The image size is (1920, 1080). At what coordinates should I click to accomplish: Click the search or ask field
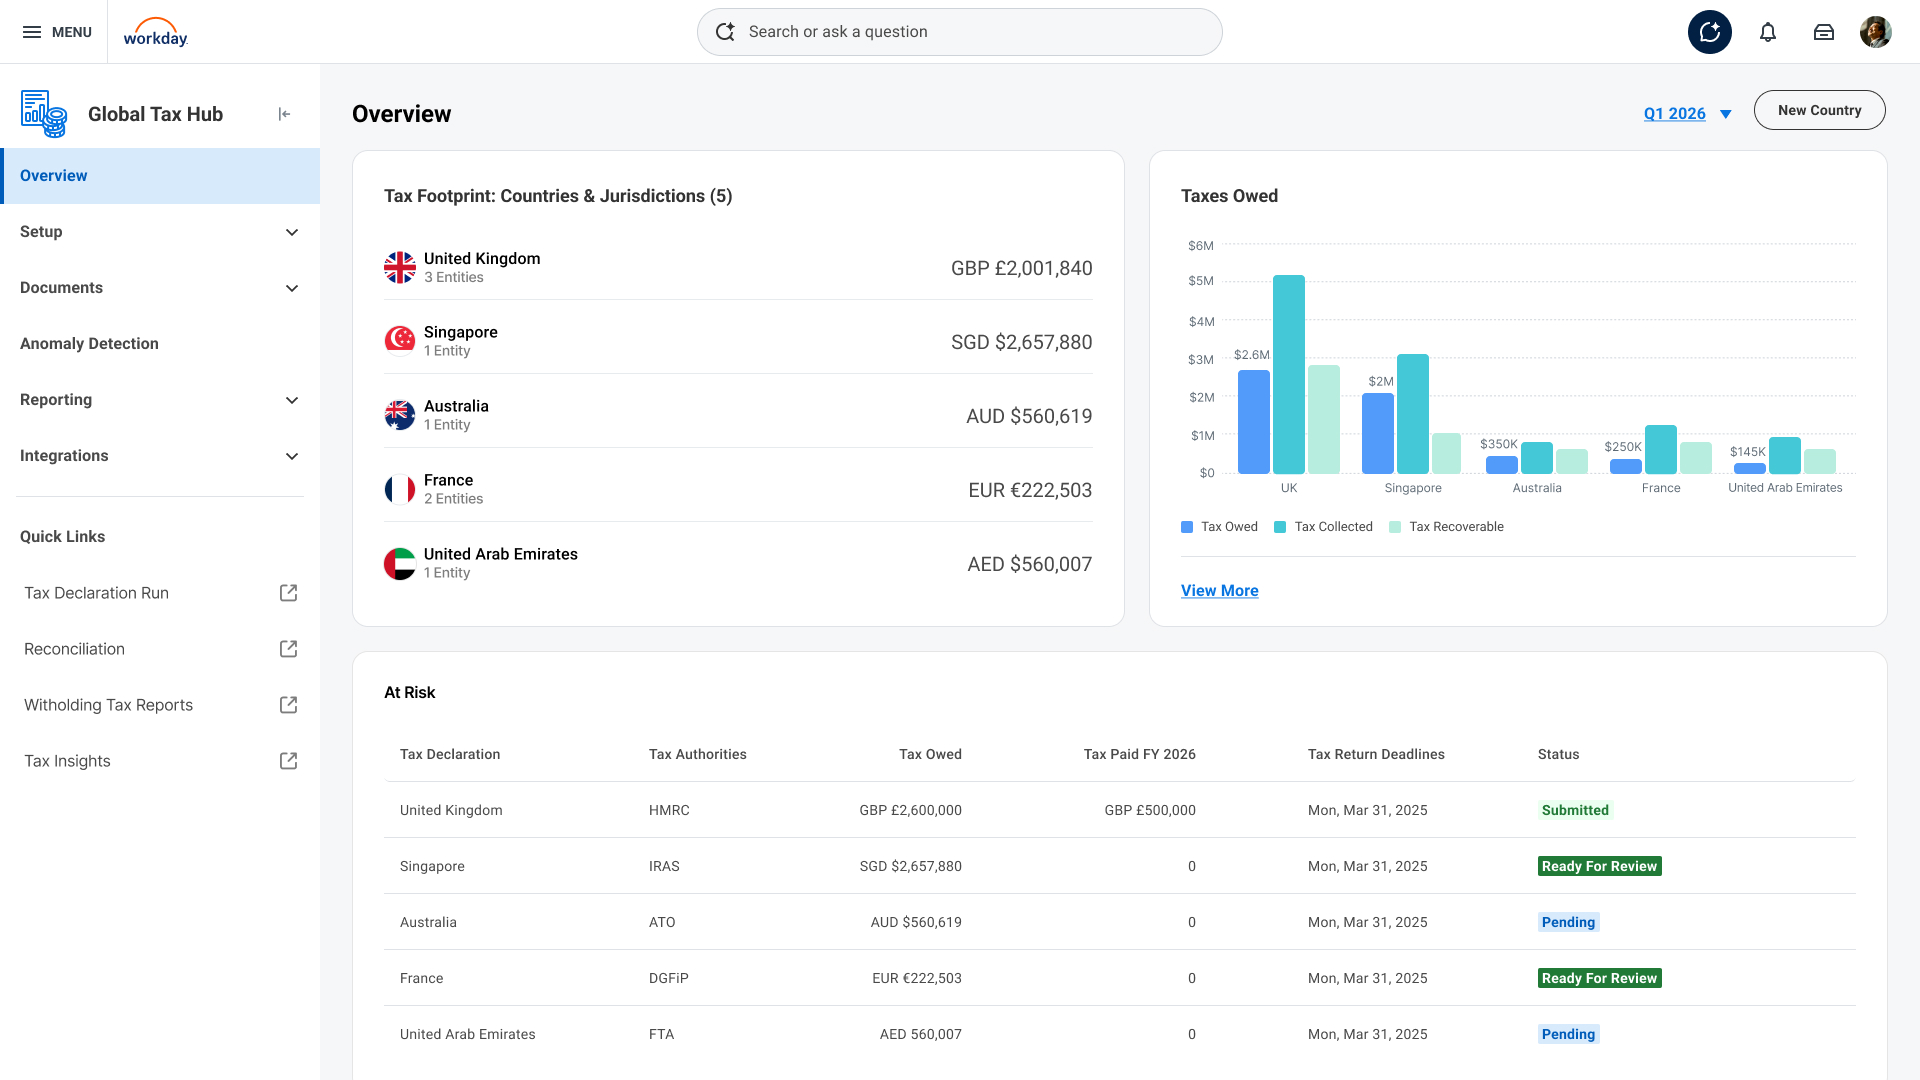(x=960, y=32)
